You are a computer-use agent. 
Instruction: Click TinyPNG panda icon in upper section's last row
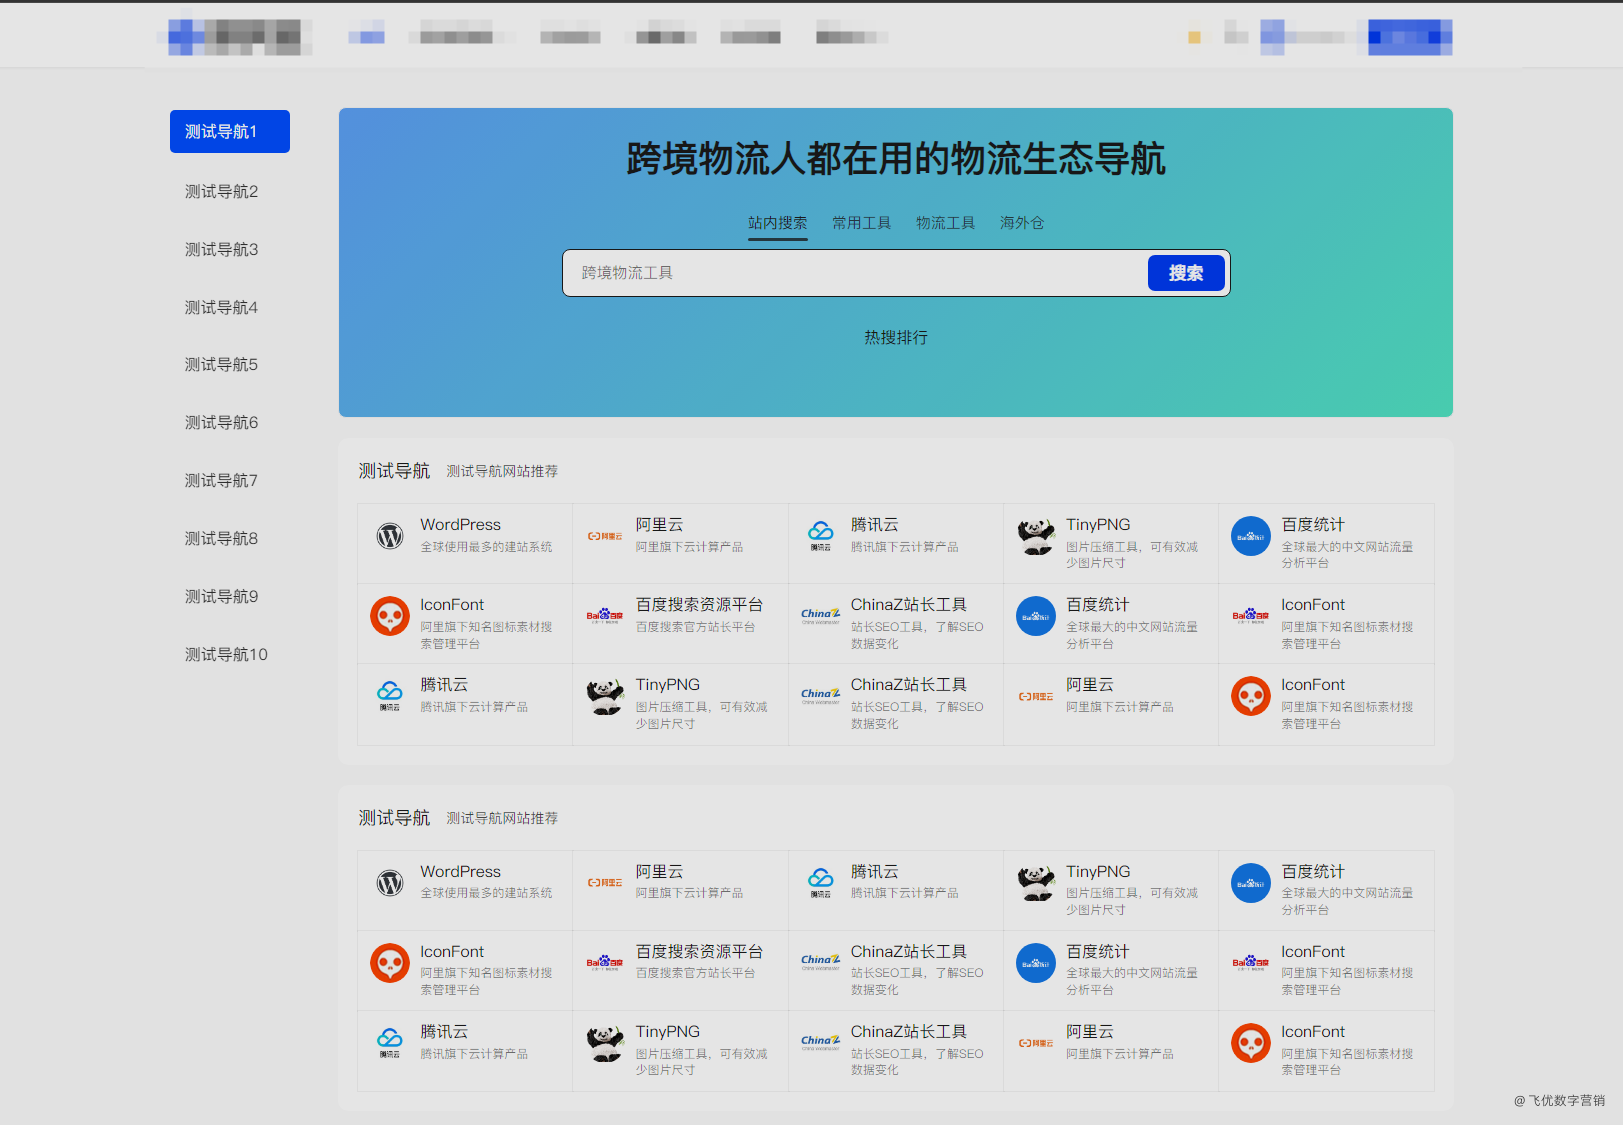(x=605, y=697)
